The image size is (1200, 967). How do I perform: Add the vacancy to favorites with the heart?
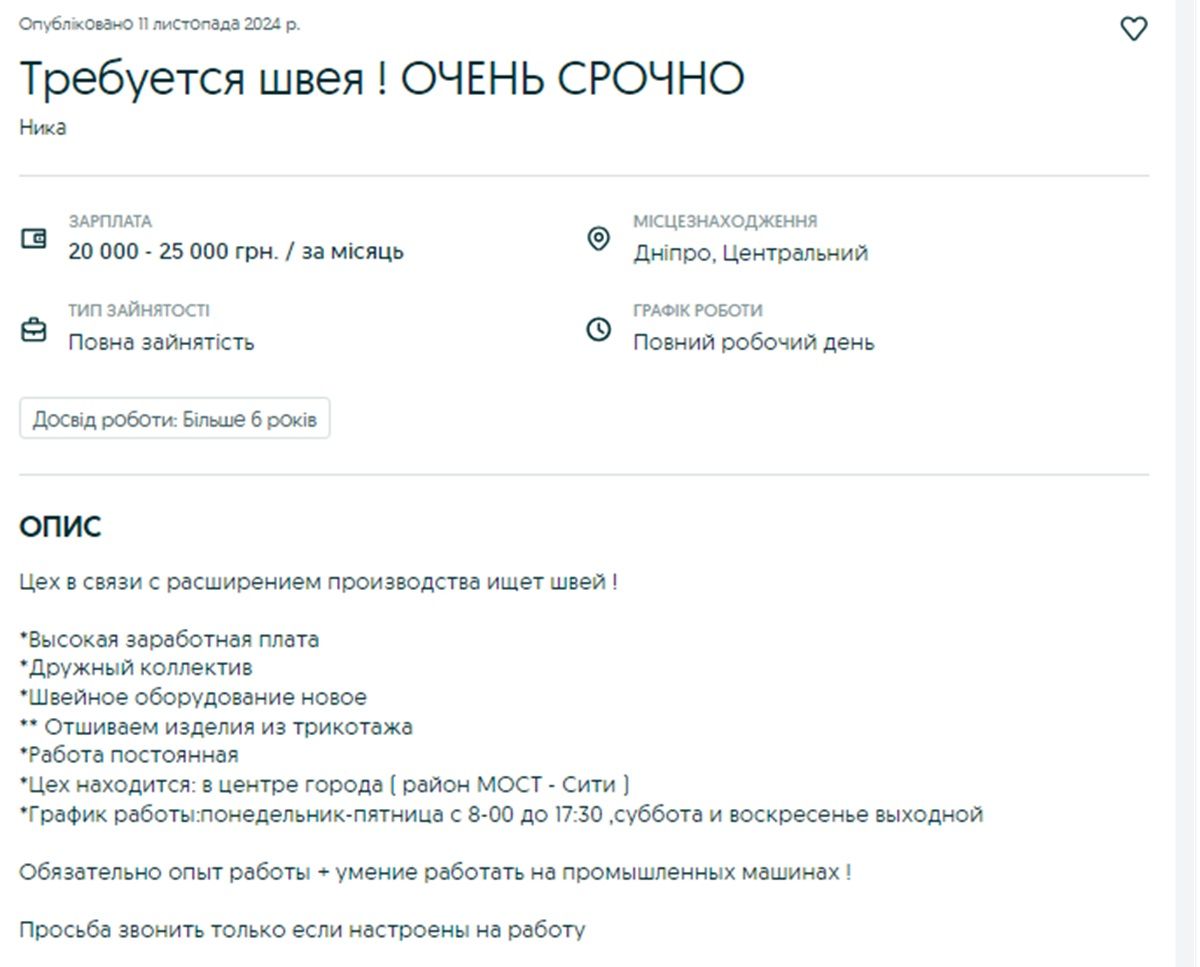(1133, 29)
